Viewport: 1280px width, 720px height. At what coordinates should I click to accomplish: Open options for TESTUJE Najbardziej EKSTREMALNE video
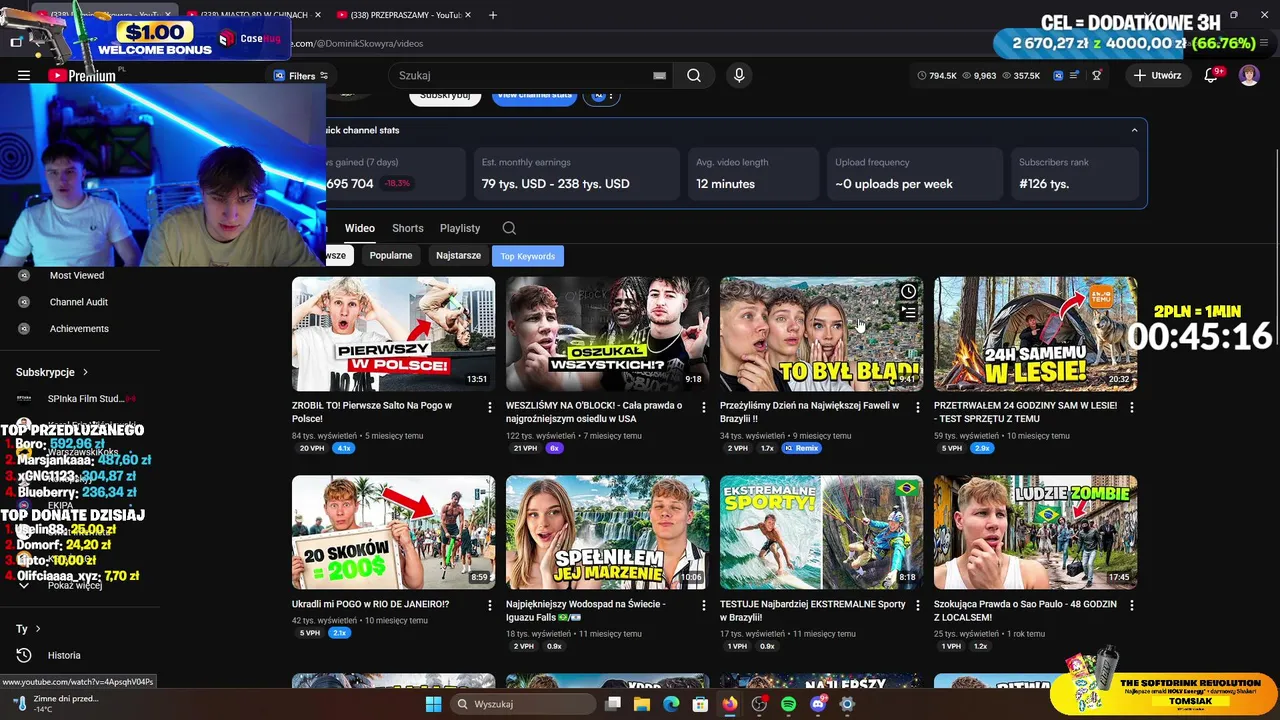(x=917, y=605)
